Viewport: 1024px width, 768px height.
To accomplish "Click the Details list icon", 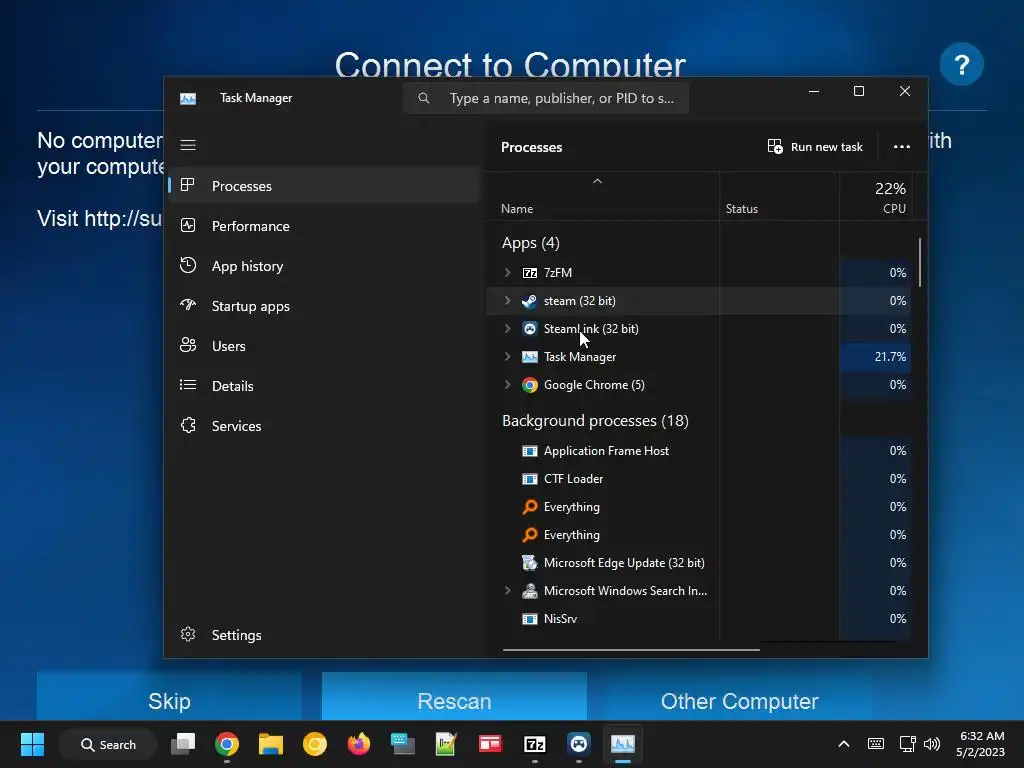I will point(188,385).
